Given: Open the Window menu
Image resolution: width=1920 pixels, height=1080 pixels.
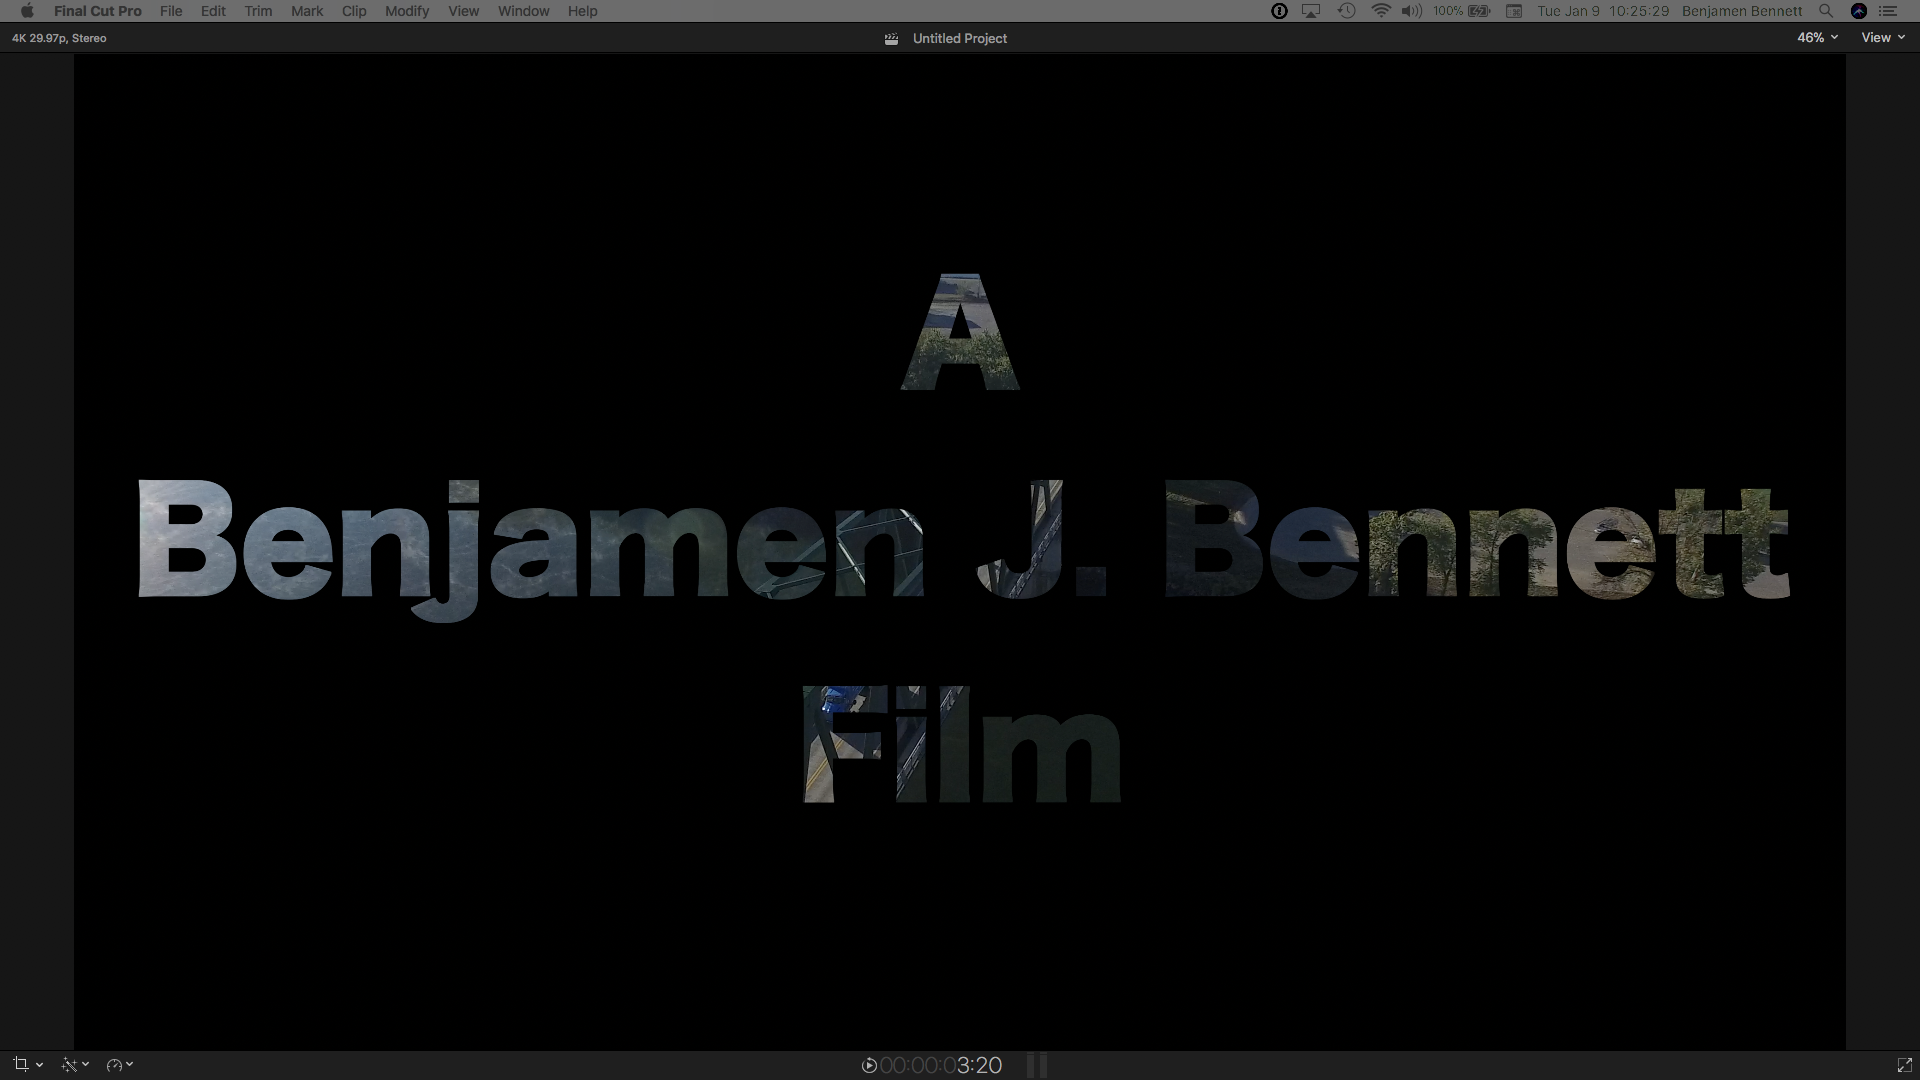Looking at the screenshot, I should pyautogui.click(x=523, y=11).
